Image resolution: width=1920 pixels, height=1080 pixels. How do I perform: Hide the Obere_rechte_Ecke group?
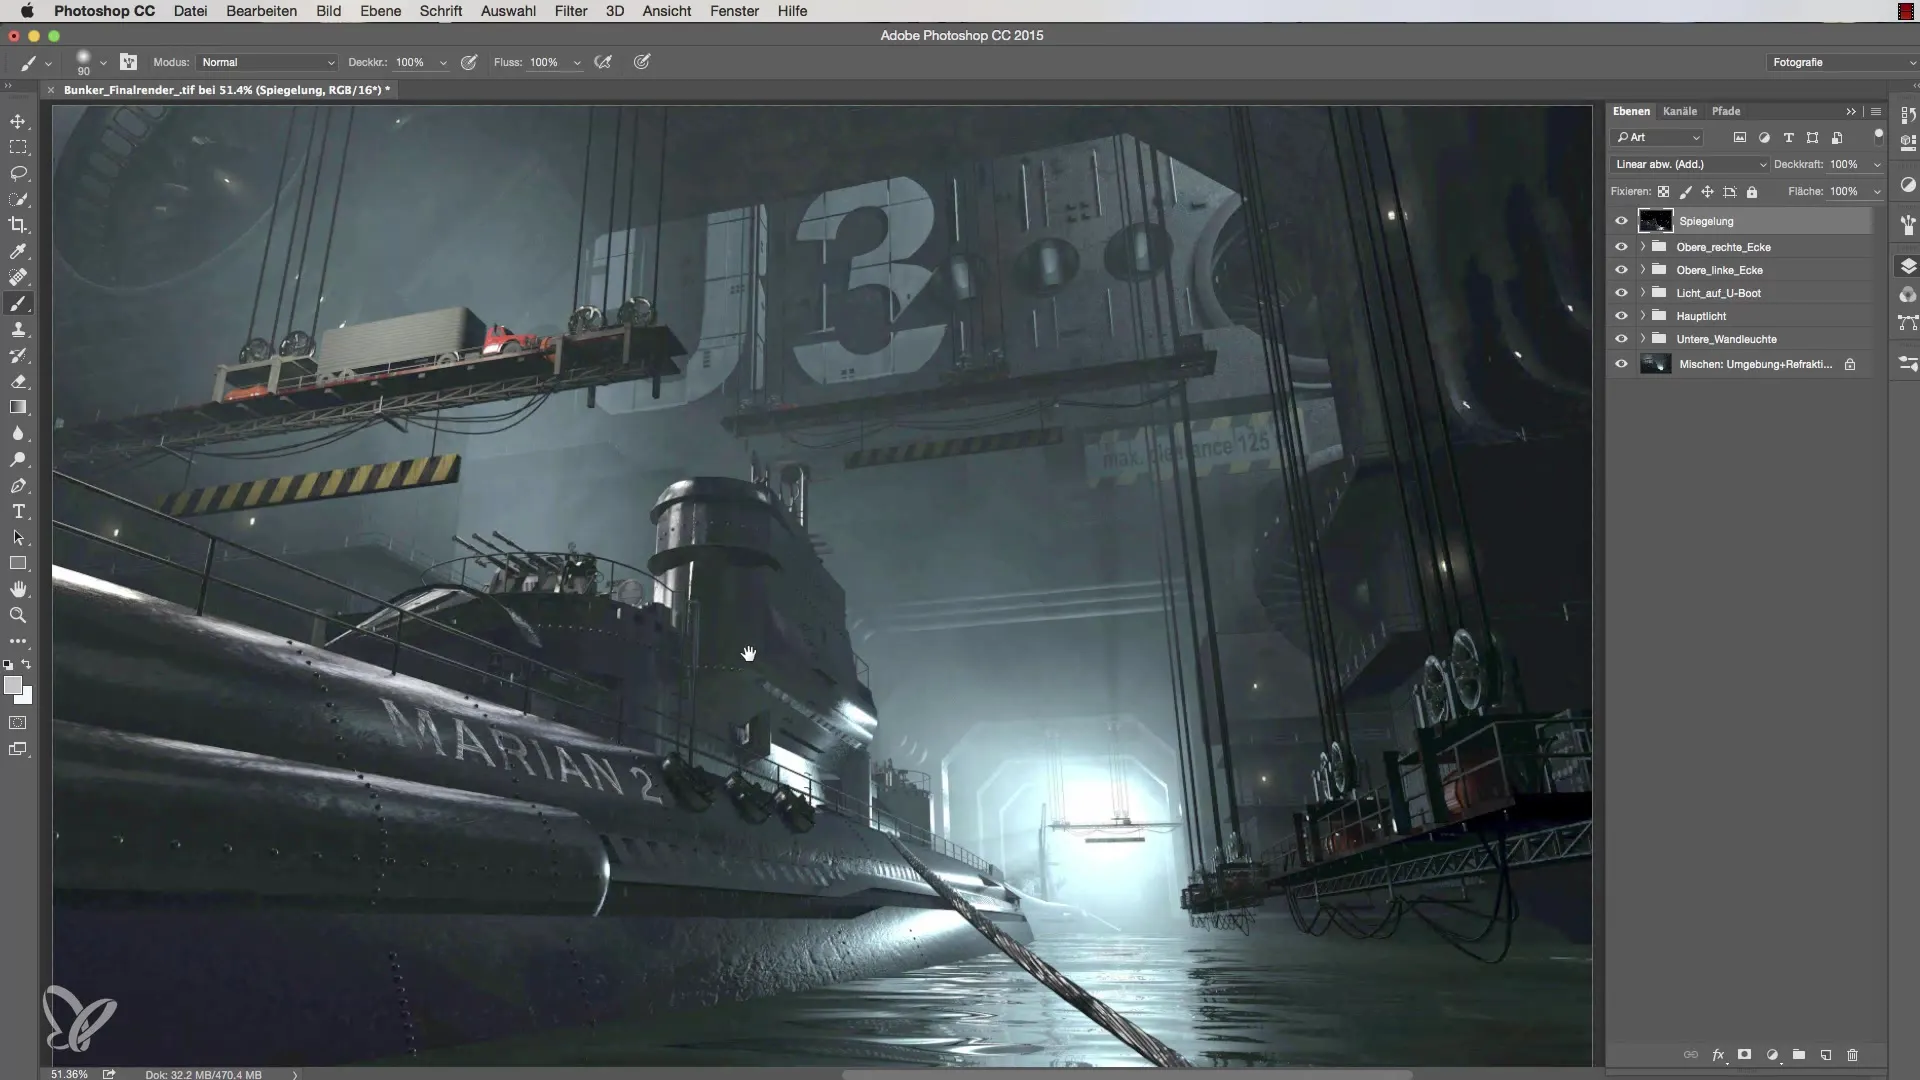pos(1621,247)
